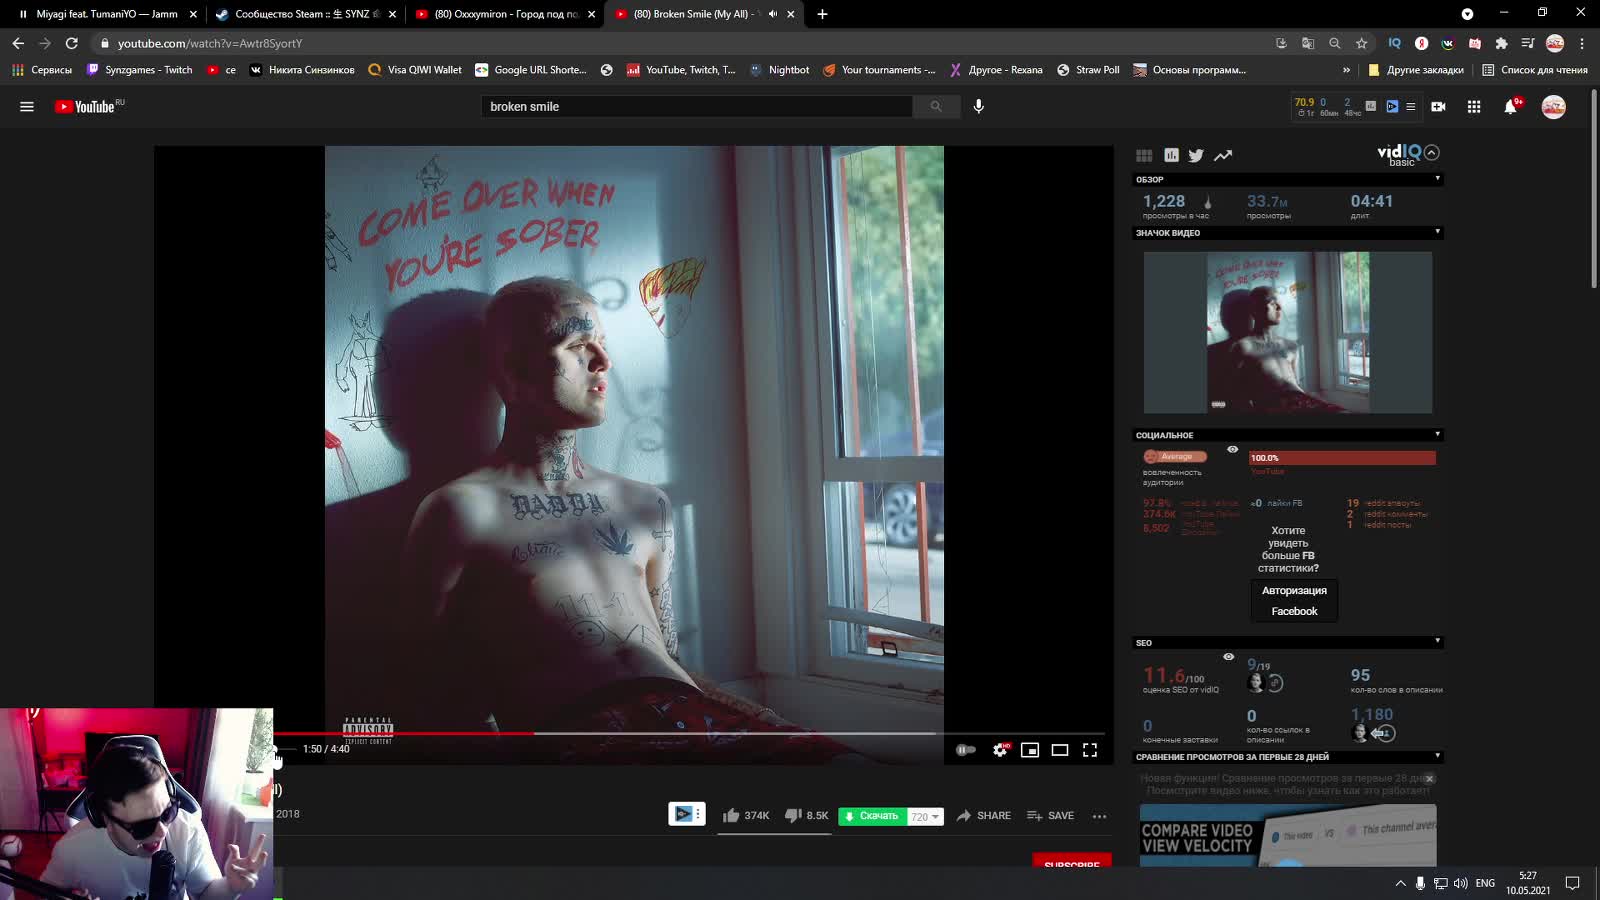
Task: Toggle eye icon in СОЦИАЛЬНОЕ section
Action: (x=1232, y=450)
